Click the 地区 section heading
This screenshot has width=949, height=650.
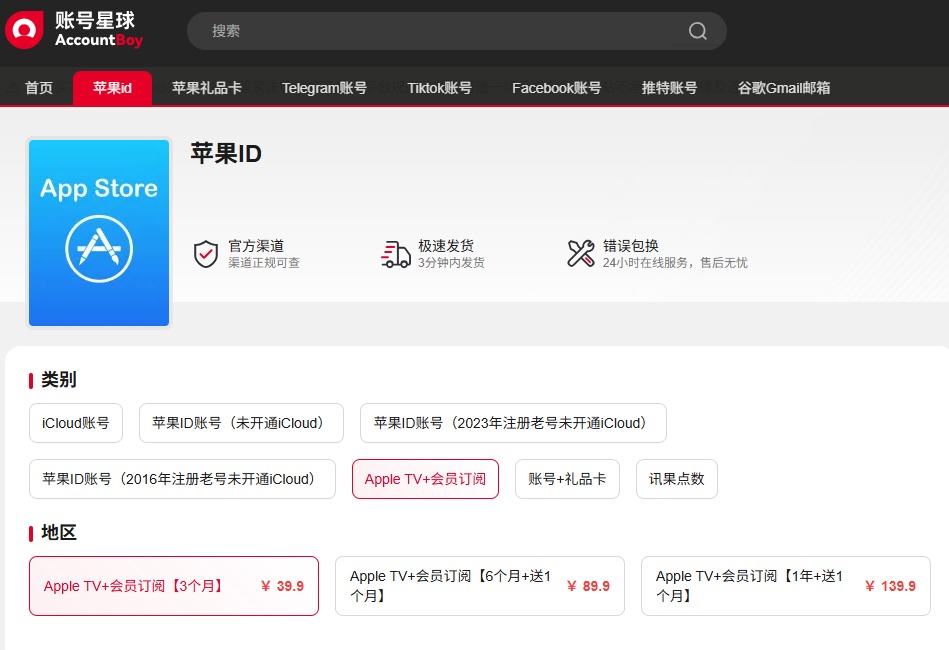coord(59,533)
